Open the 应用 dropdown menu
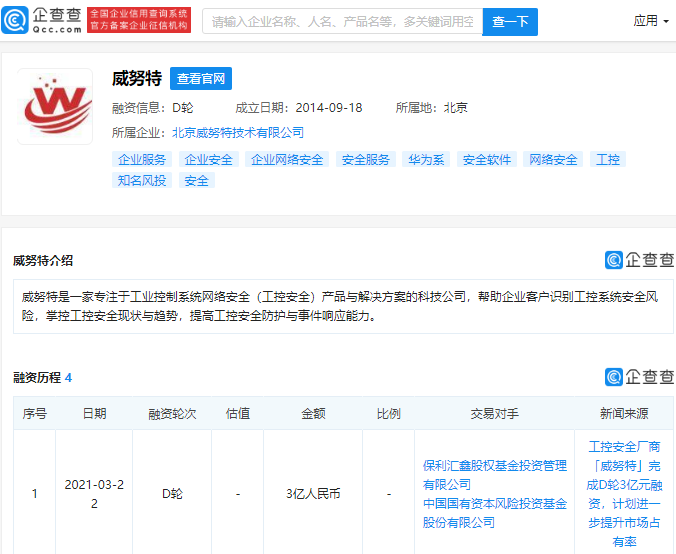Image resolution: width=676 pixels, height=554 pixels. [x=651, y=20]
